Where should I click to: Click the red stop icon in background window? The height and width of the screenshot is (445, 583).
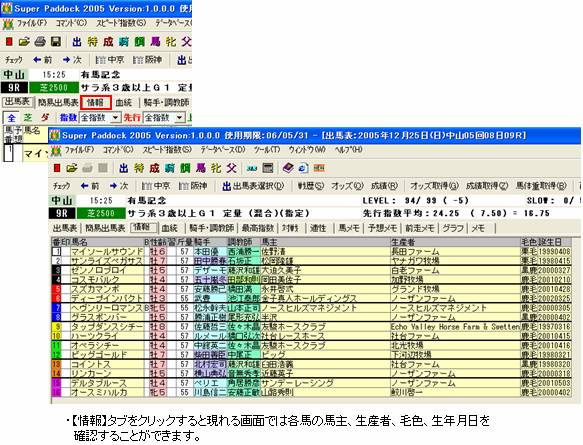point(9,42)
